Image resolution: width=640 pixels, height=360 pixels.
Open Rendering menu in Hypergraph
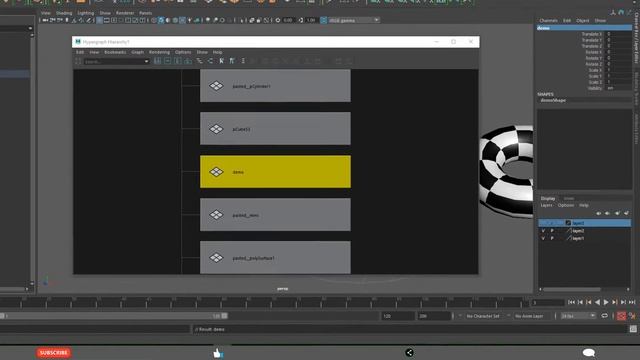click(159, 52)
